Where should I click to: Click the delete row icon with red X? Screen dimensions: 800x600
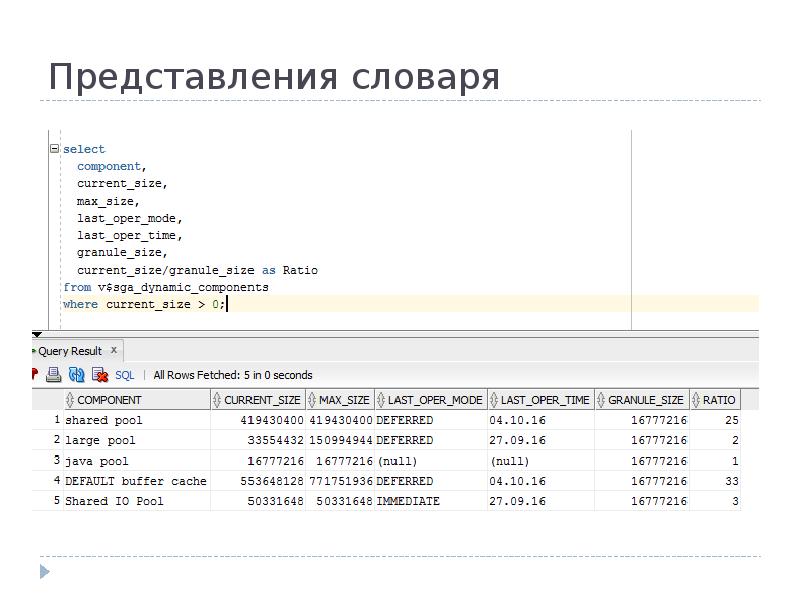100,375
